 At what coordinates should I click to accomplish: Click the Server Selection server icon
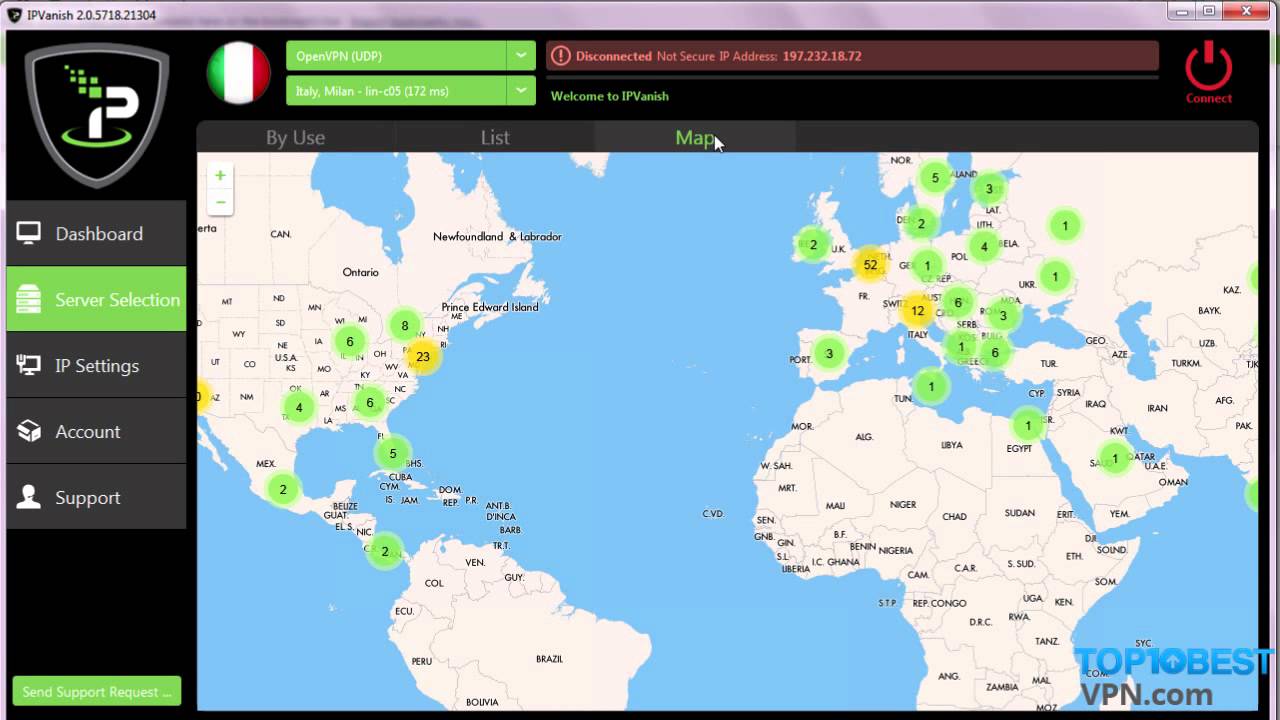click(29, 299)
